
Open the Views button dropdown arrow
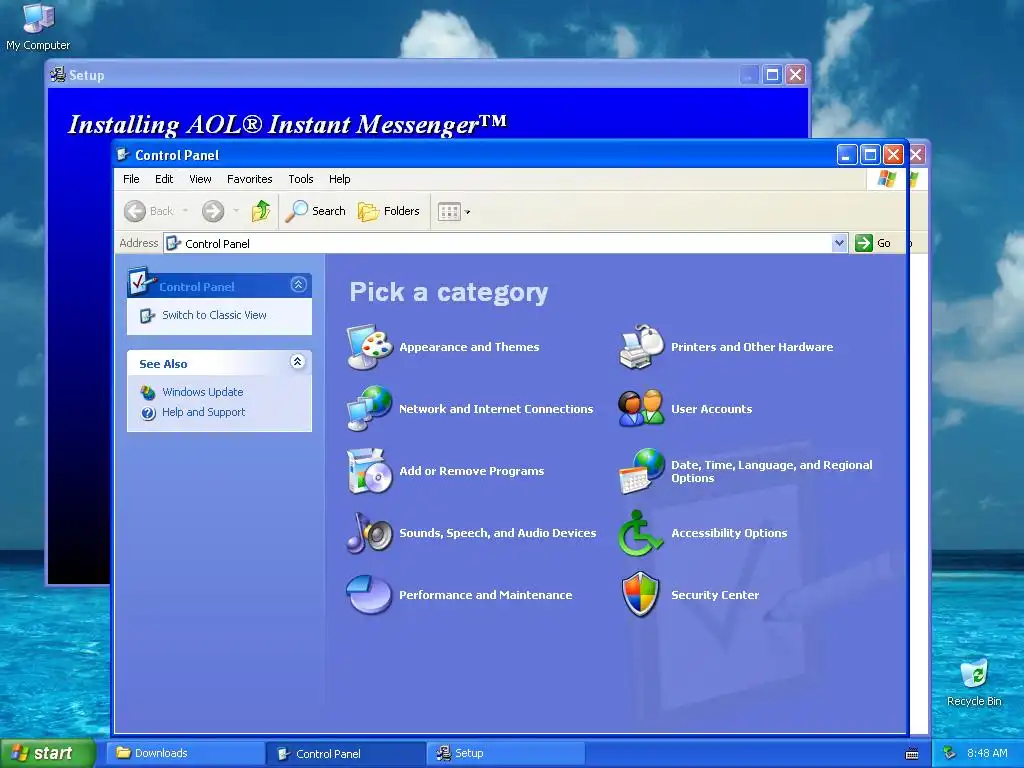click(x=467, y=212)
